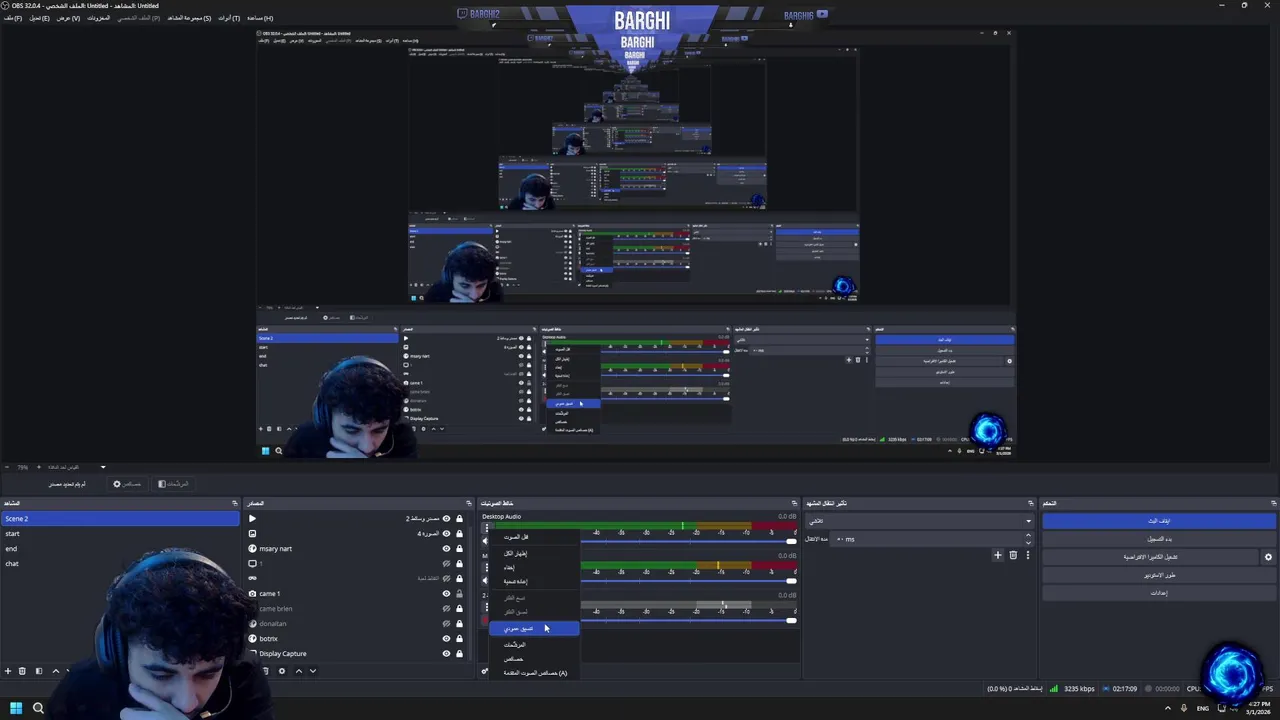Viewport: 1280px width, 720px height.
Task: Open the preview zoom percentage dropdown
Action: pos(102,467)
